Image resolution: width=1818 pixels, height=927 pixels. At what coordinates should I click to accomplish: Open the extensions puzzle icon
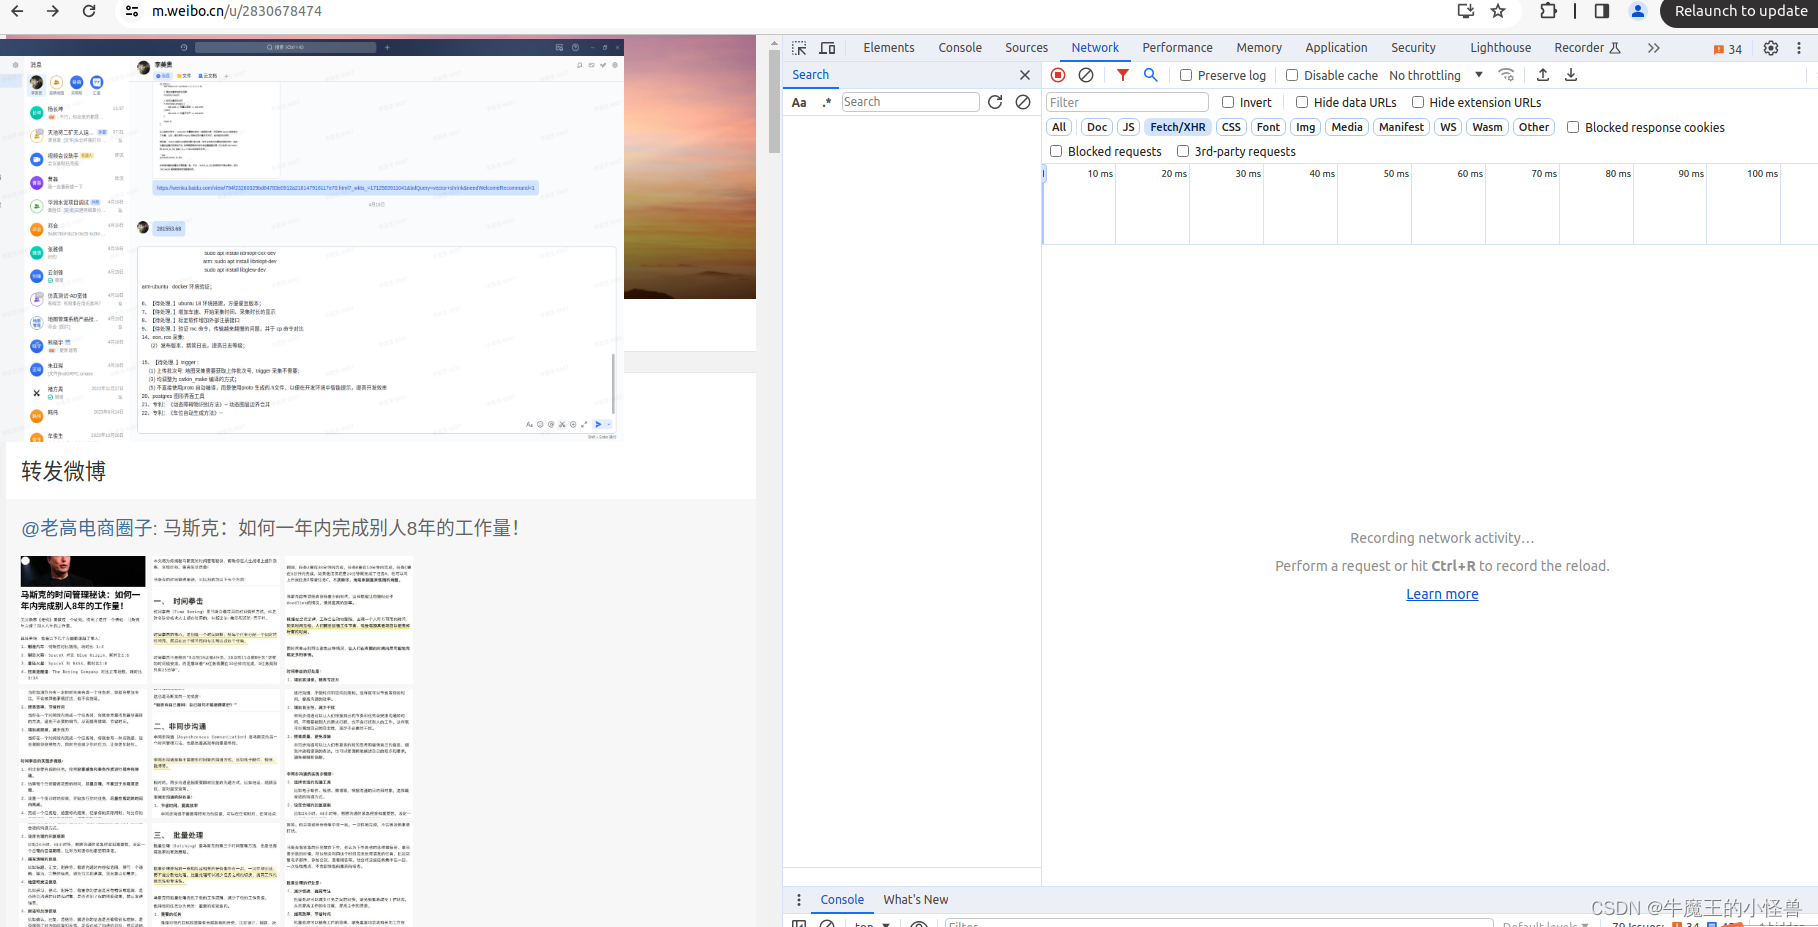1548,11
